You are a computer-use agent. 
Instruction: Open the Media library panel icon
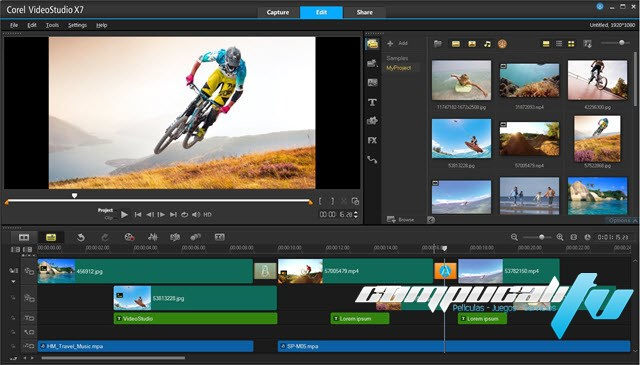pos(372,44)
